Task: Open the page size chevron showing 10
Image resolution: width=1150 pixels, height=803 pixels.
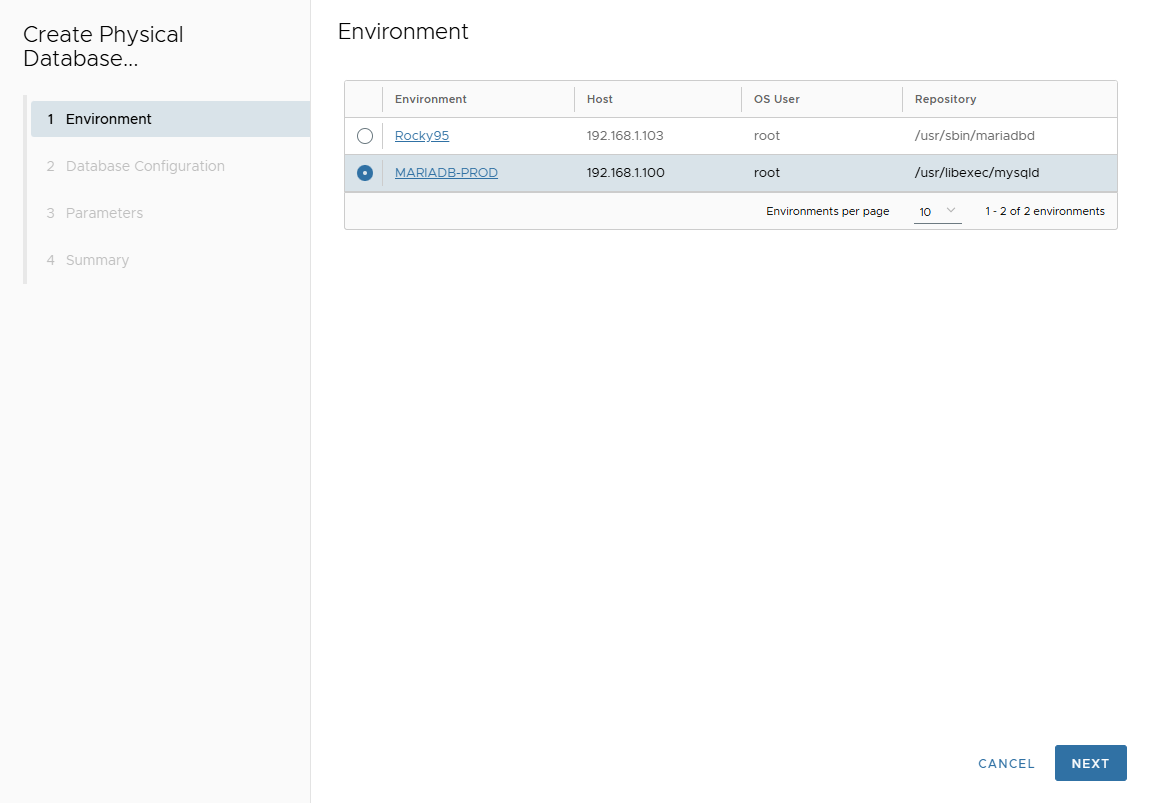Action: [x=949, y=211]
